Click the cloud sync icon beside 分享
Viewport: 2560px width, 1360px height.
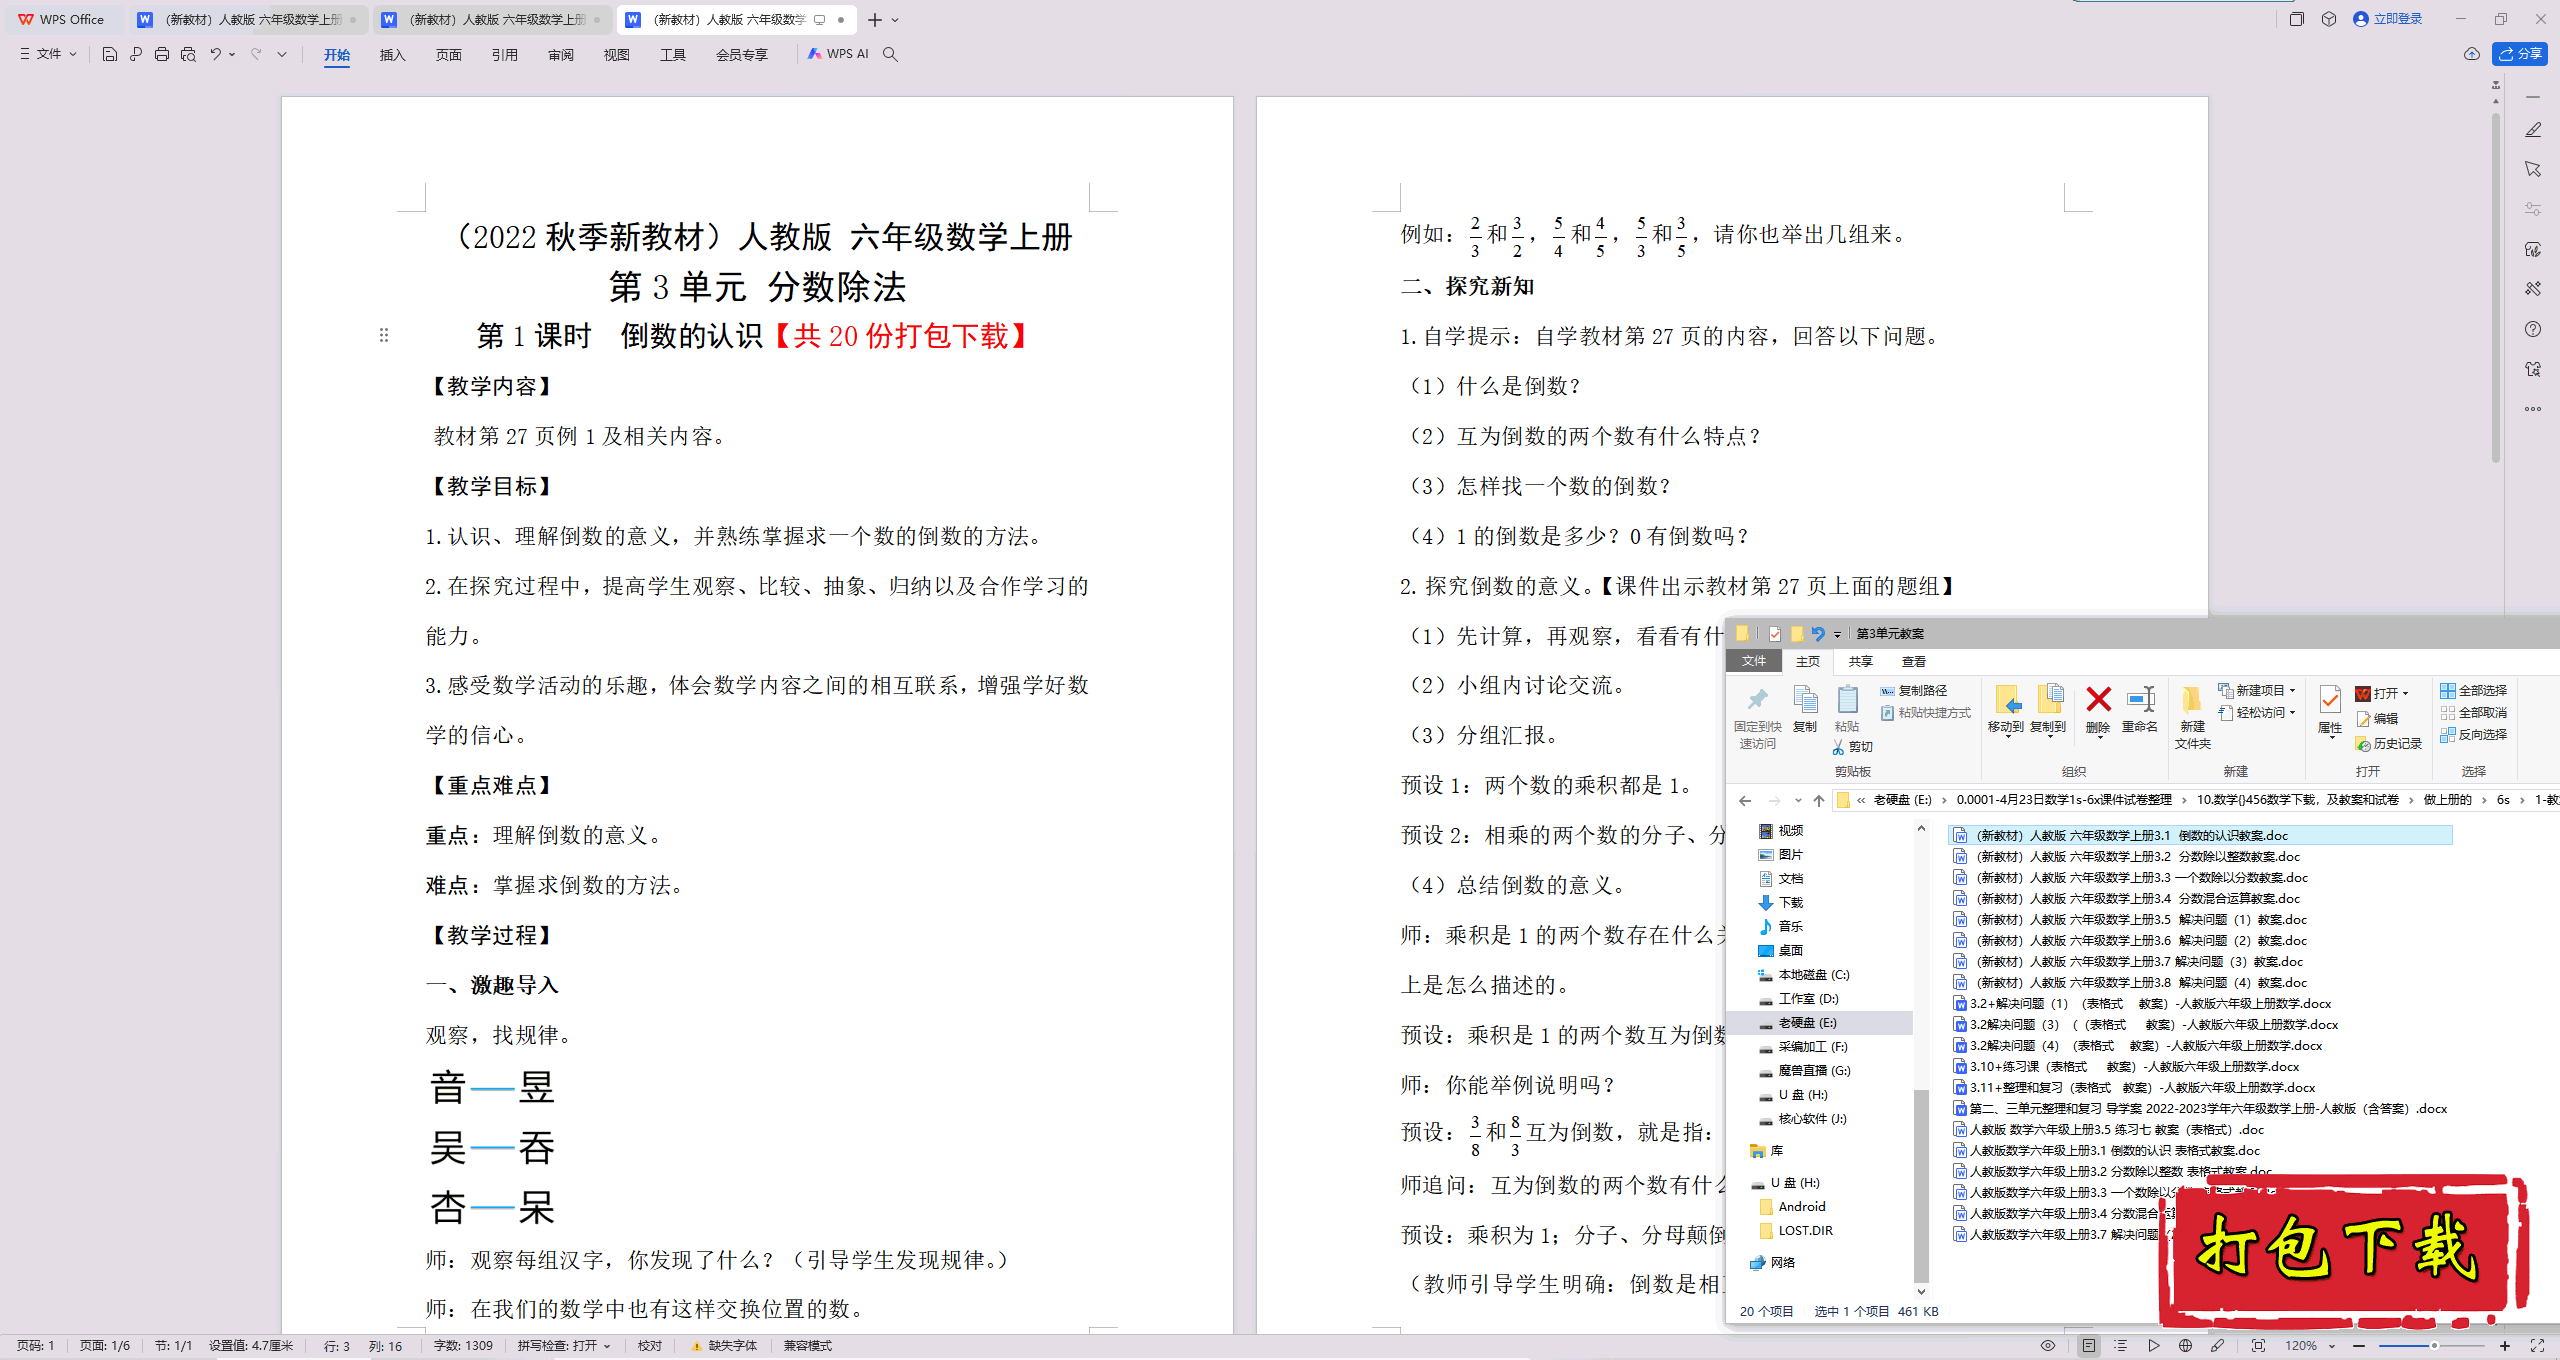coord(2472,54)
